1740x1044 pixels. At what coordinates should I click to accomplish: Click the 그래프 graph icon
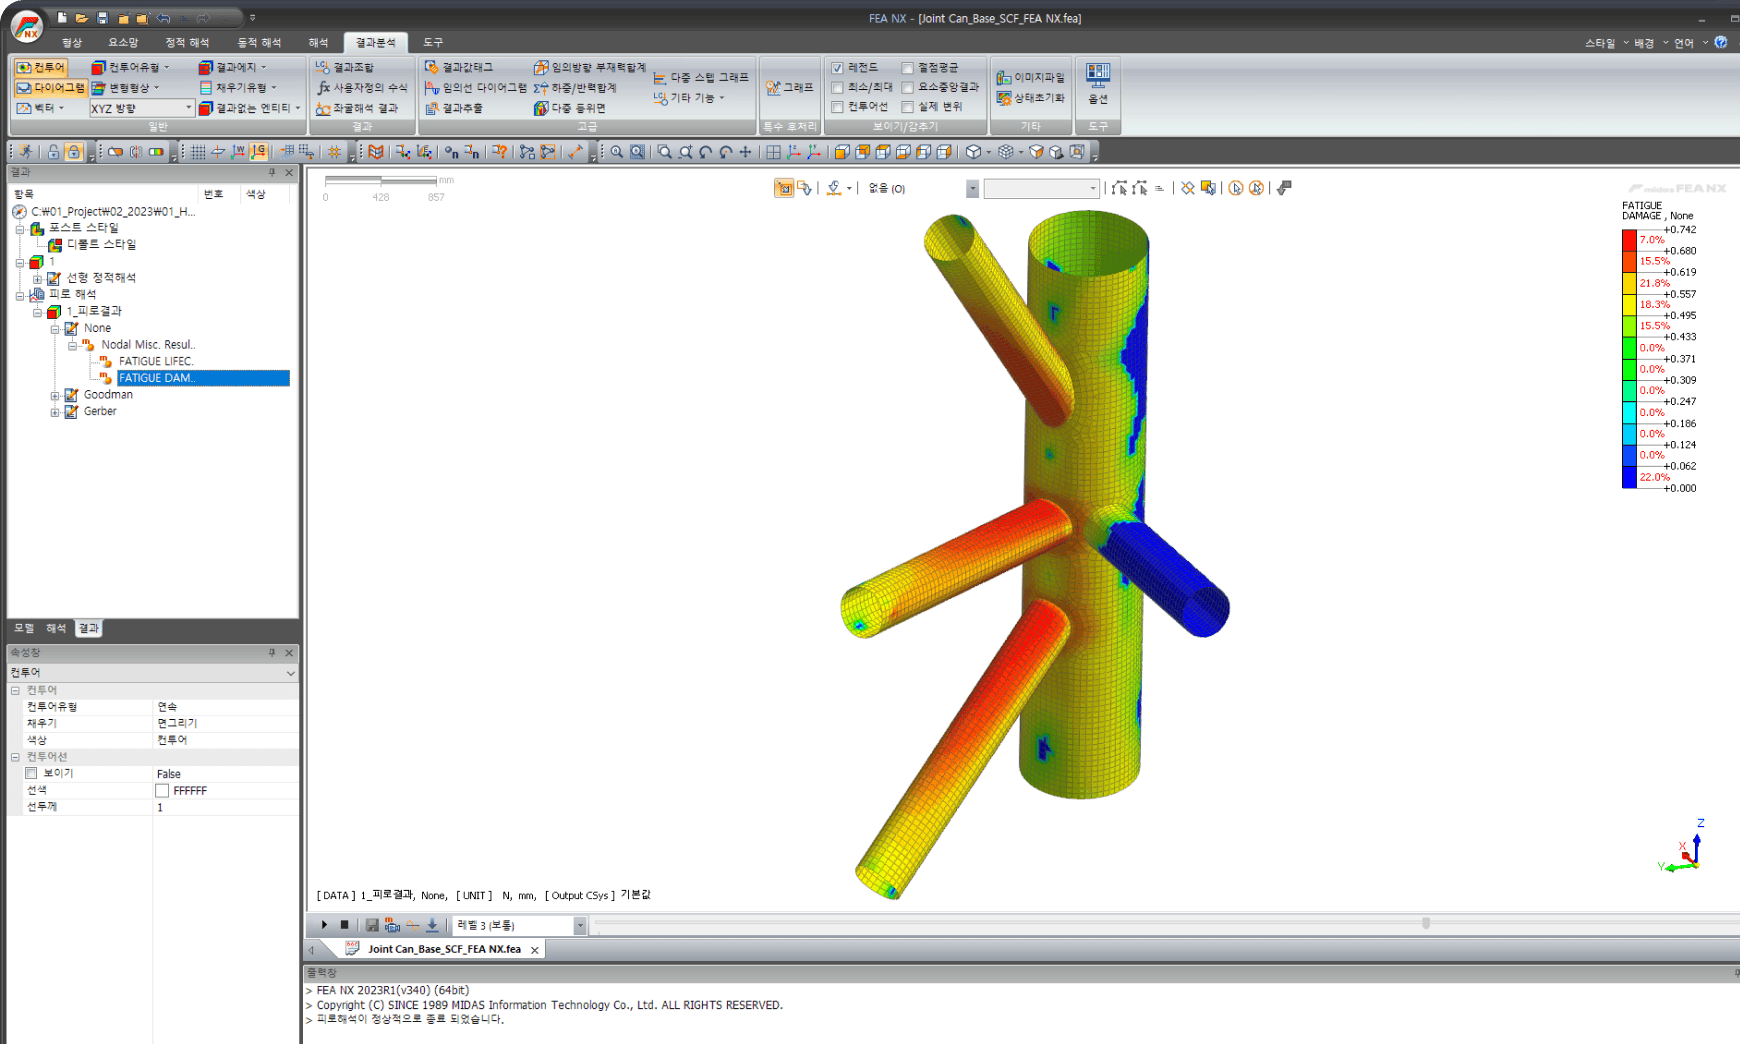[x=789, y=88]
